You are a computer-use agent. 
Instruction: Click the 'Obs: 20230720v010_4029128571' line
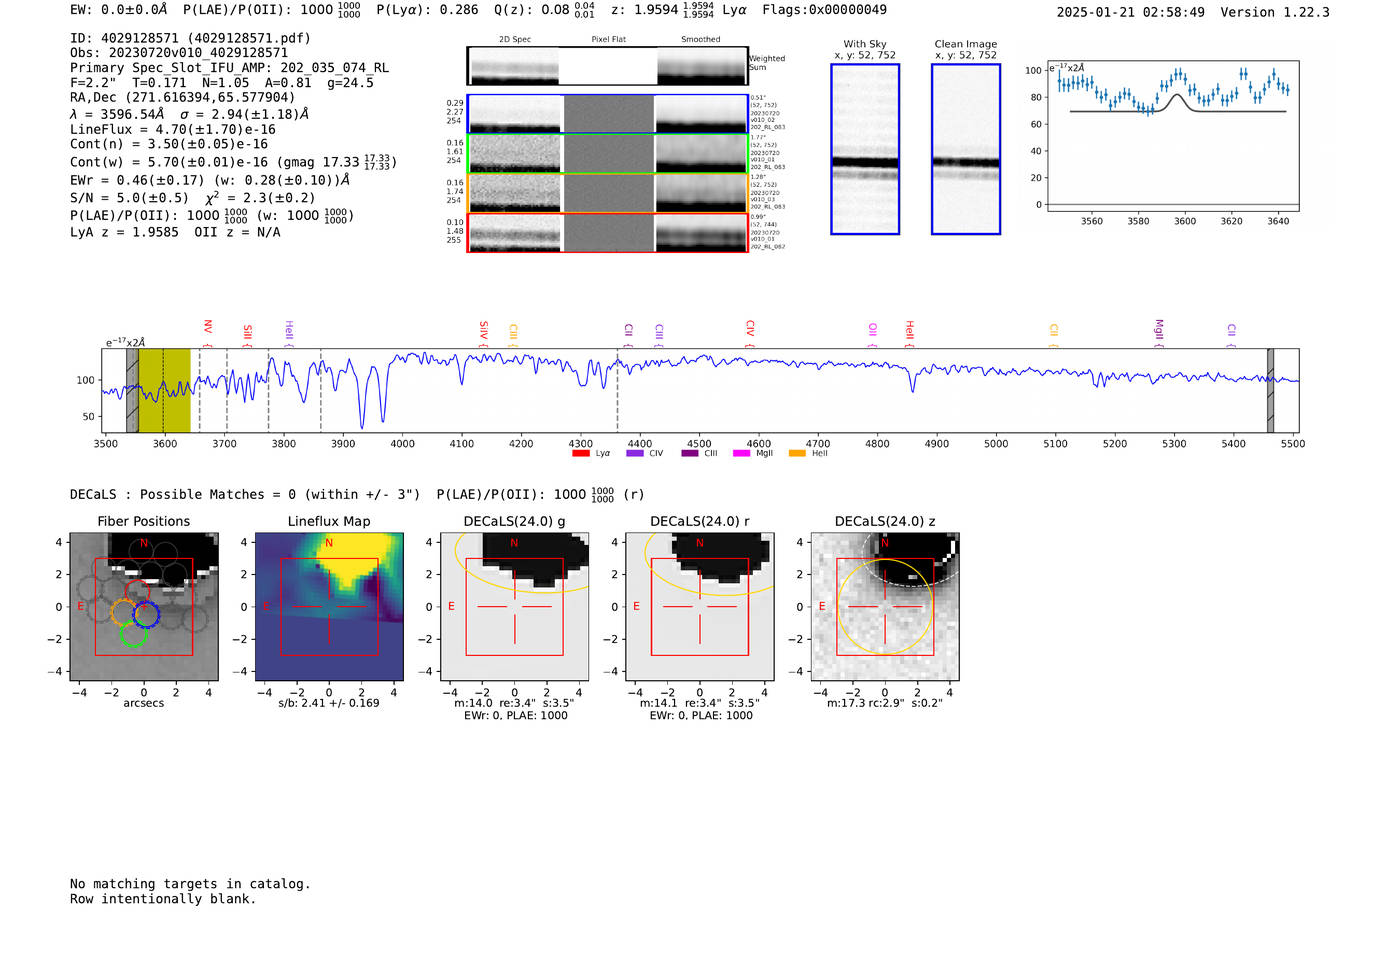(x=179, y=53)
